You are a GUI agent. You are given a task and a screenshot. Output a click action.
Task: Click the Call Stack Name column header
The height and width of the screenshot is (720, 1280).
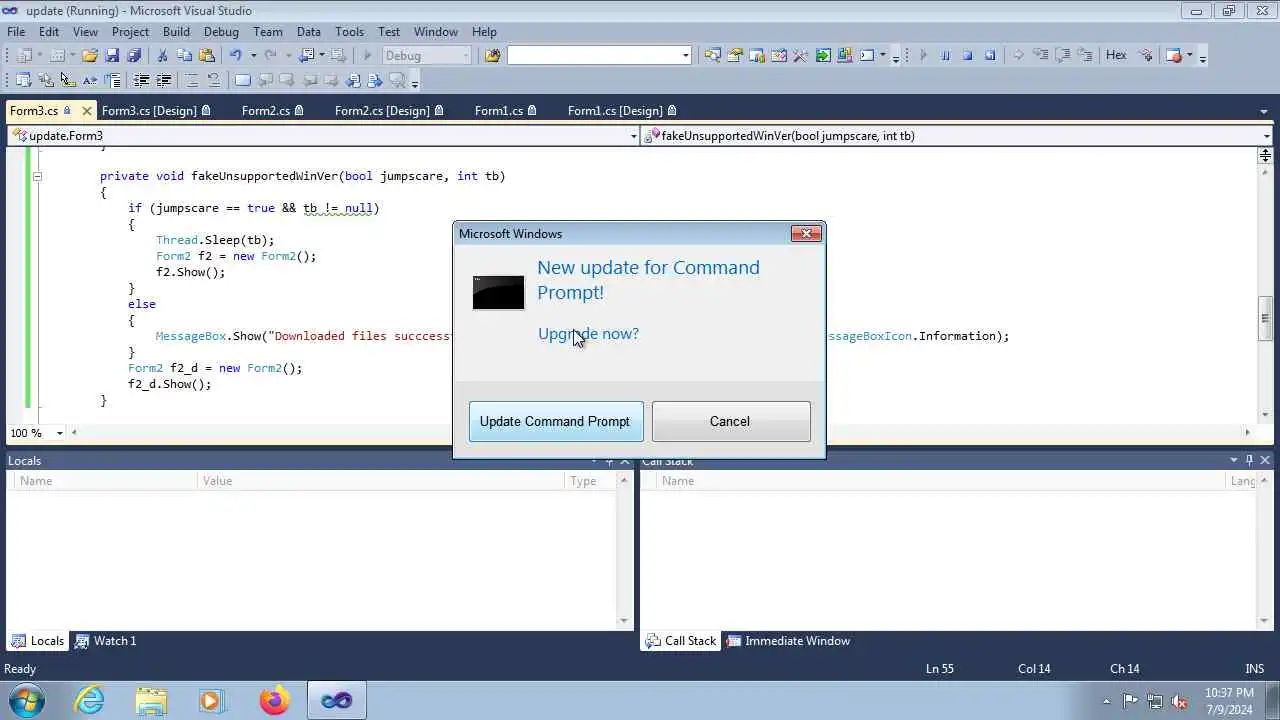[x=943, y=481]
